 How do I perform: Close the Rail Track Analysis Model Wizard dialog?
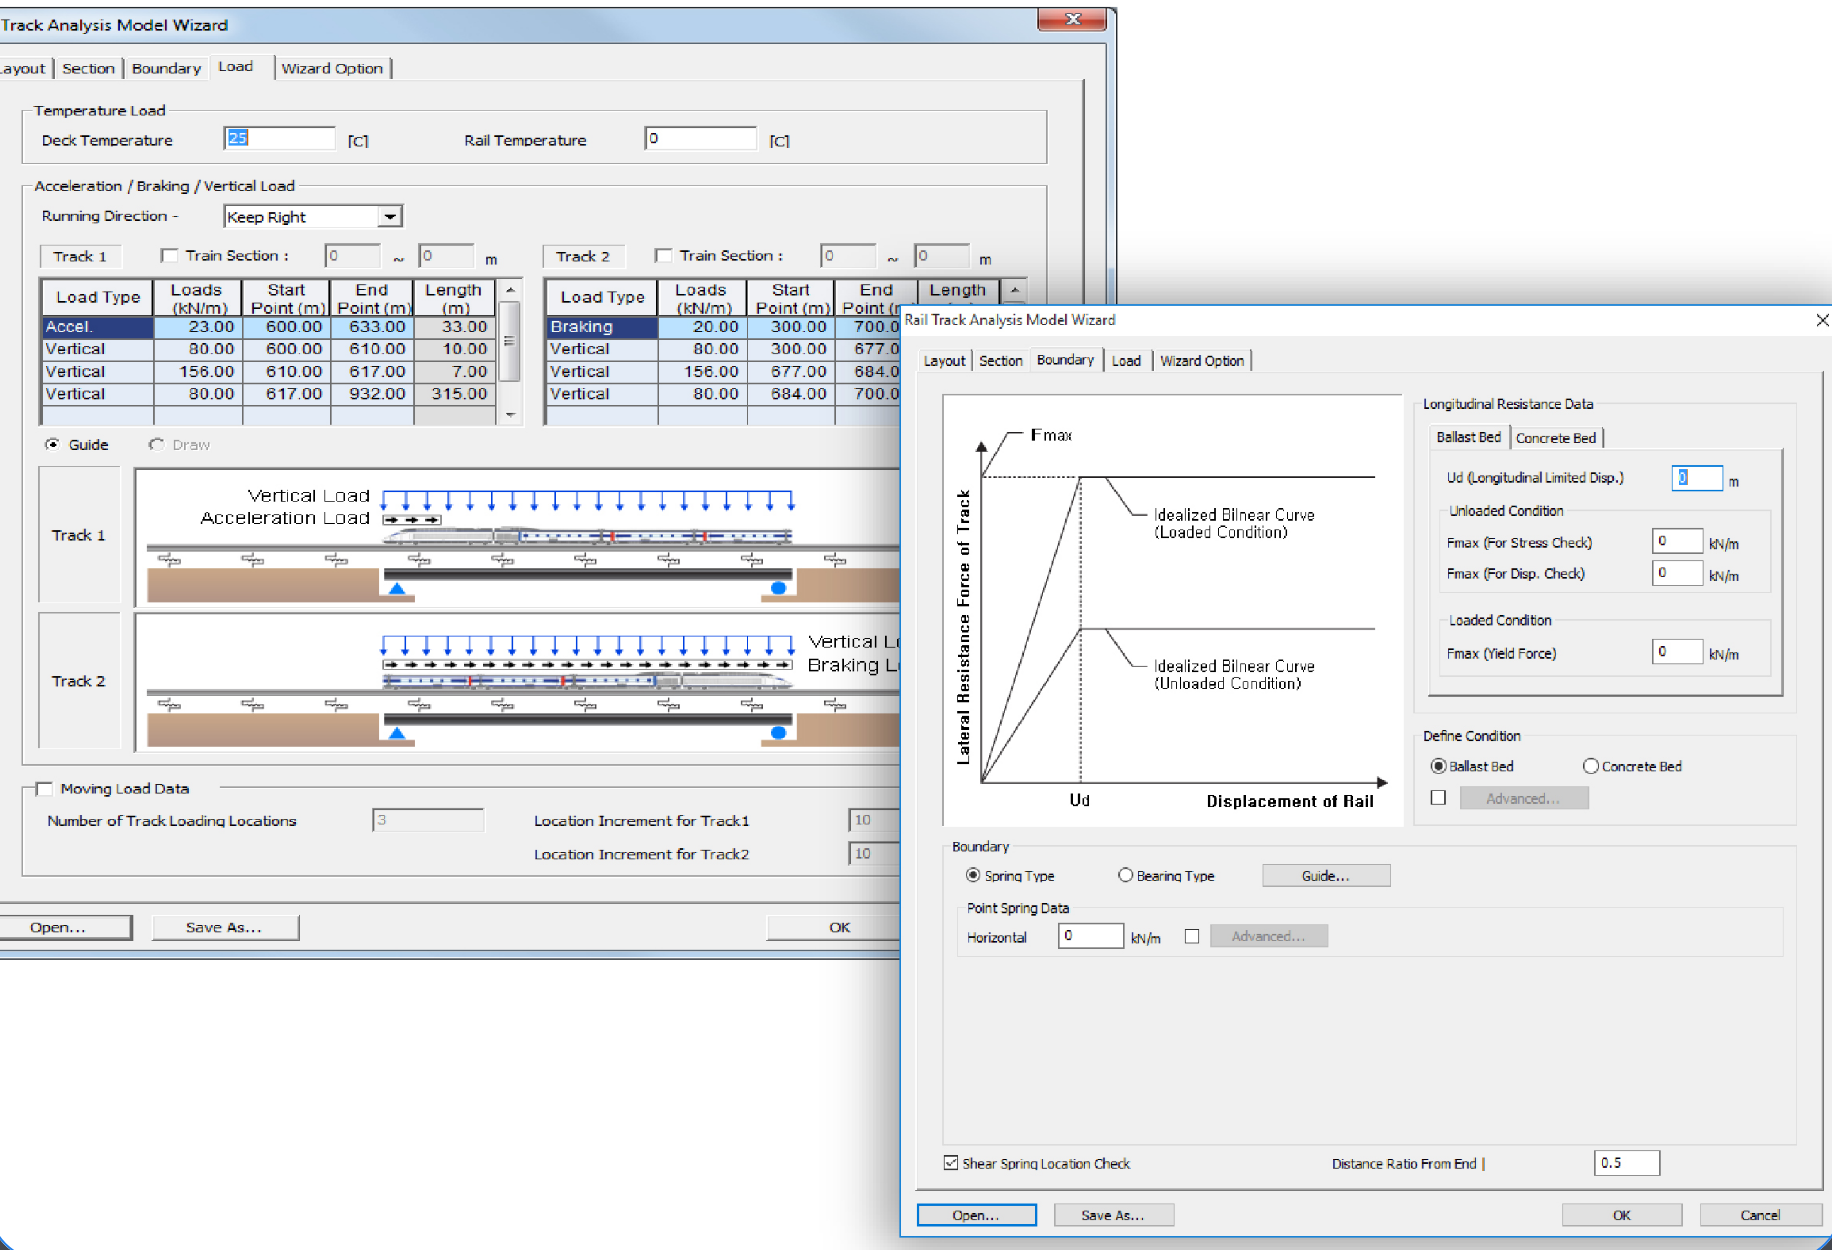(x=1821, y=320)
